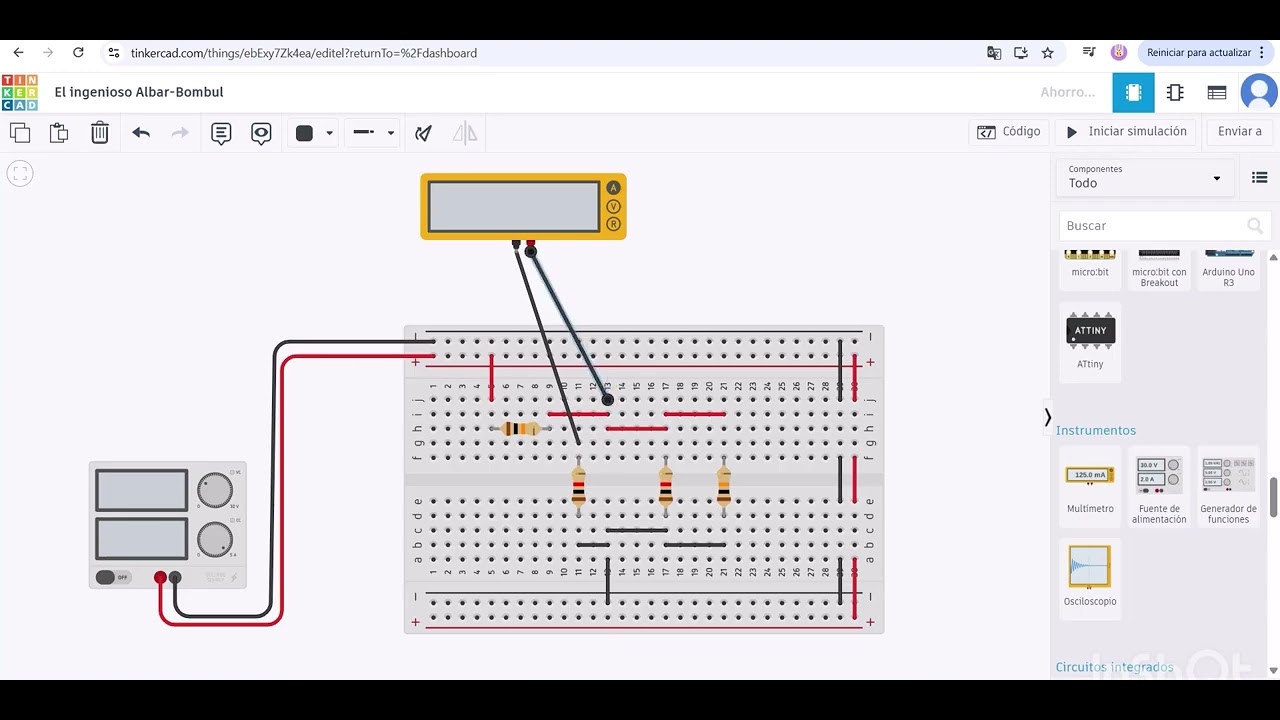Select micro:bit con Breakout component
Viewport: 1280px width, 720px height.
tap(1159, 268)
